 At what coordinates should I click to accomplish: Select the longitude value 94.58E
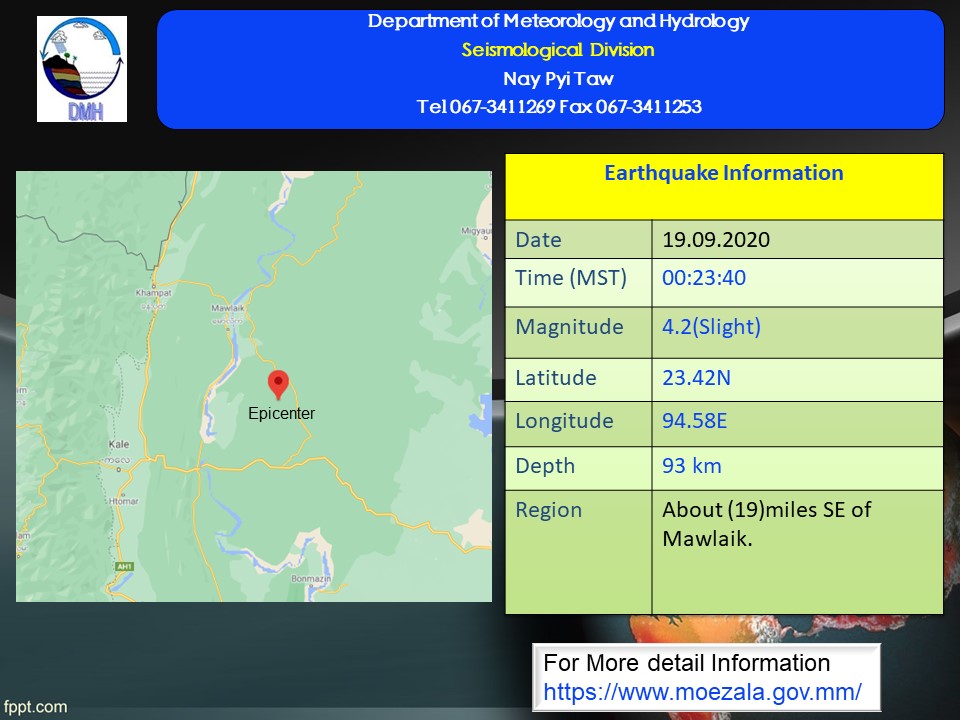[694, 421]
